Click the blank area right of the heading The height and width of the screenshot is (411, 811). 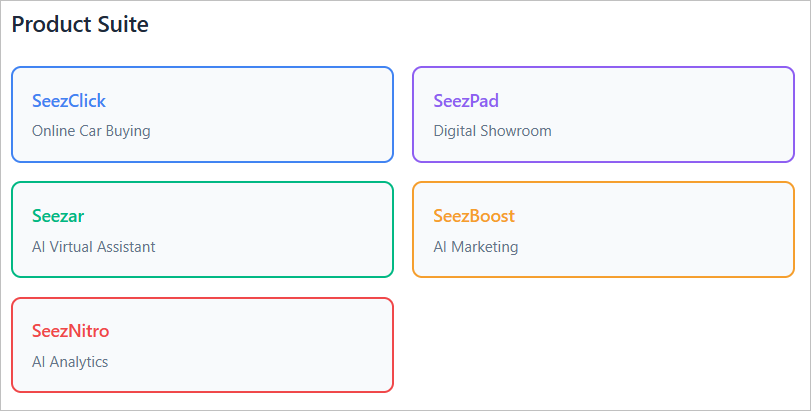(480, 25)
